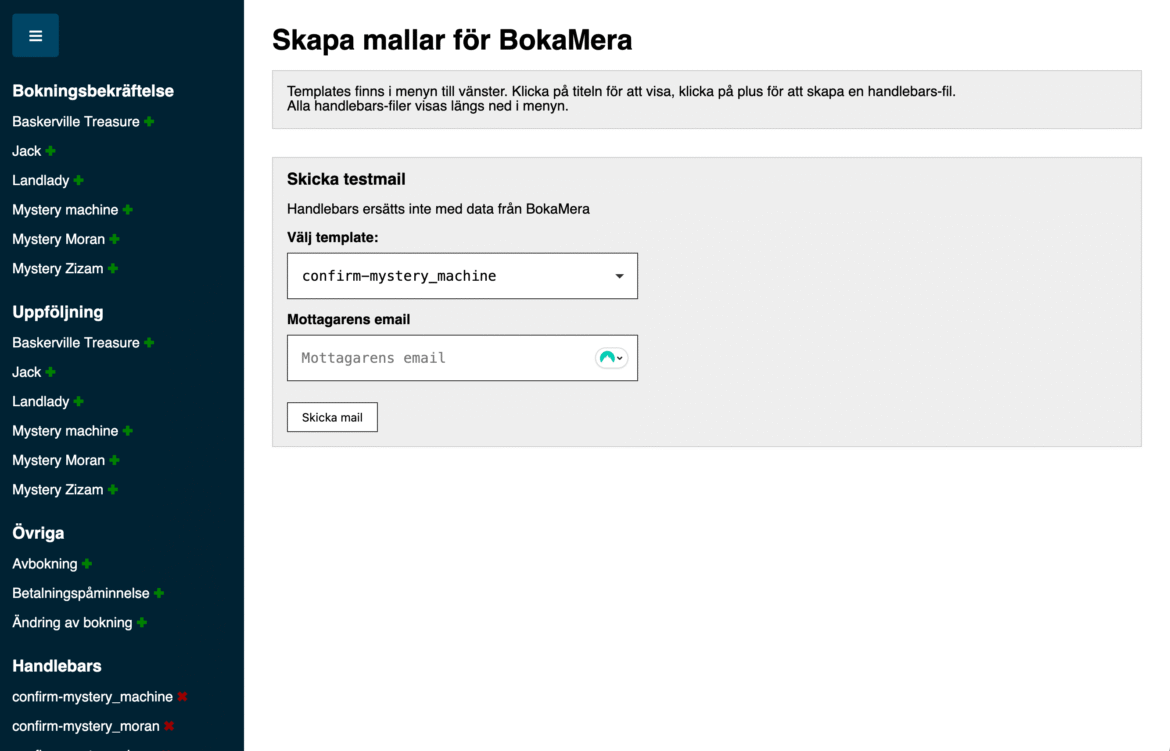Click plus icon beside Jack under Bokningsbekräftelse
The image size is (1170, 751).
click(50, 151)
